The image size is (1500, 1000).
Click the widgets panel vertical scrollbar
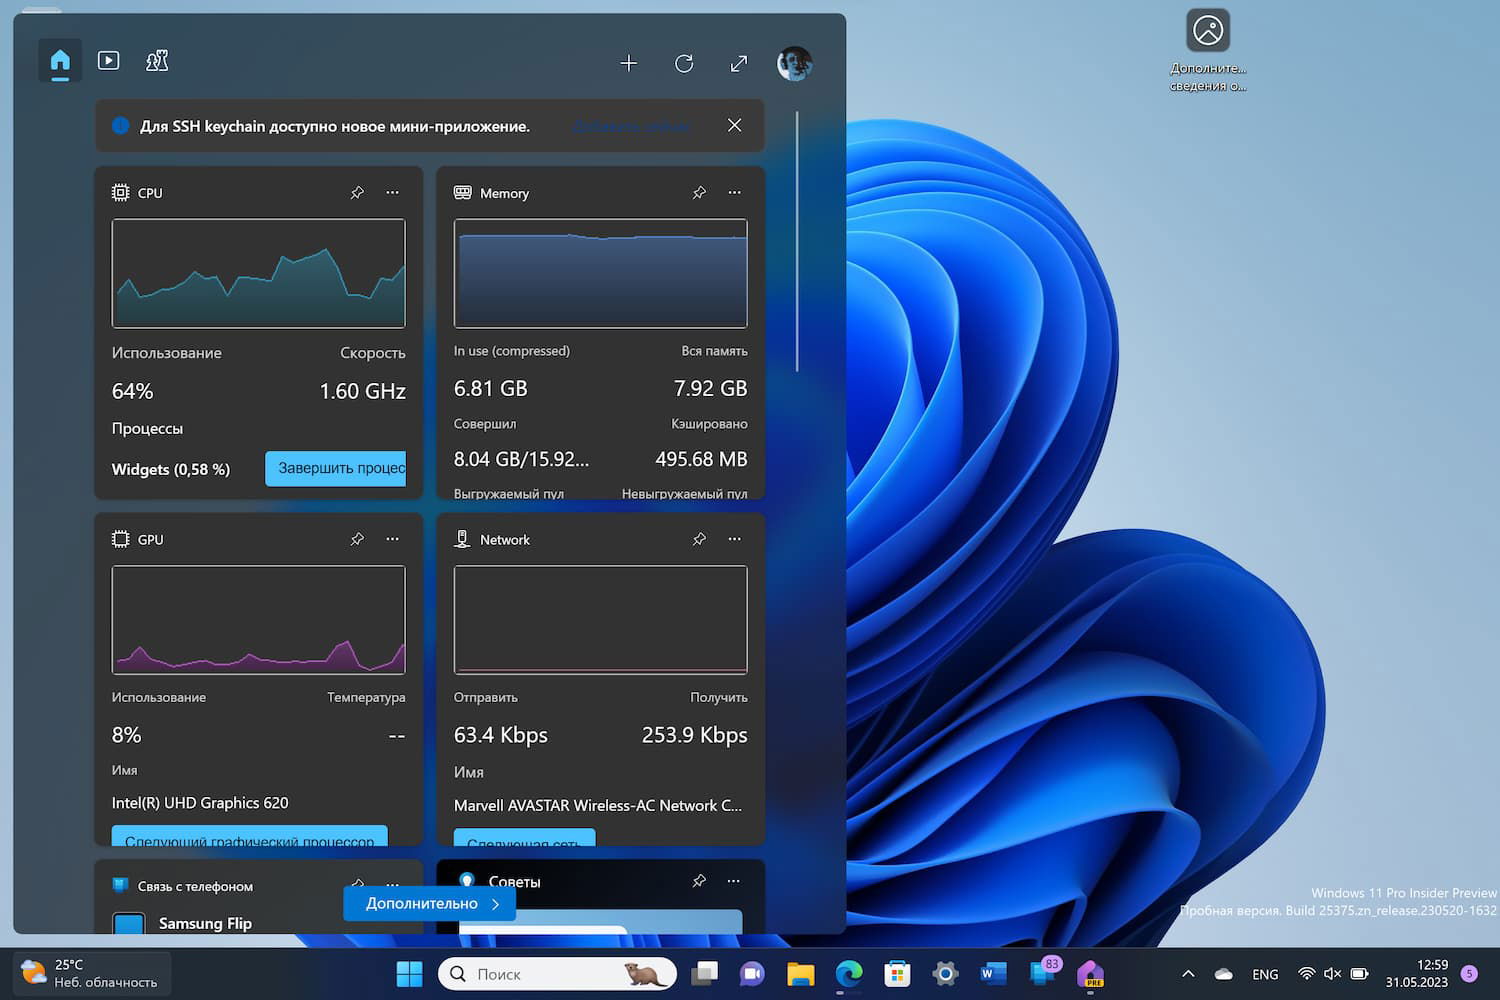point(797,241)
